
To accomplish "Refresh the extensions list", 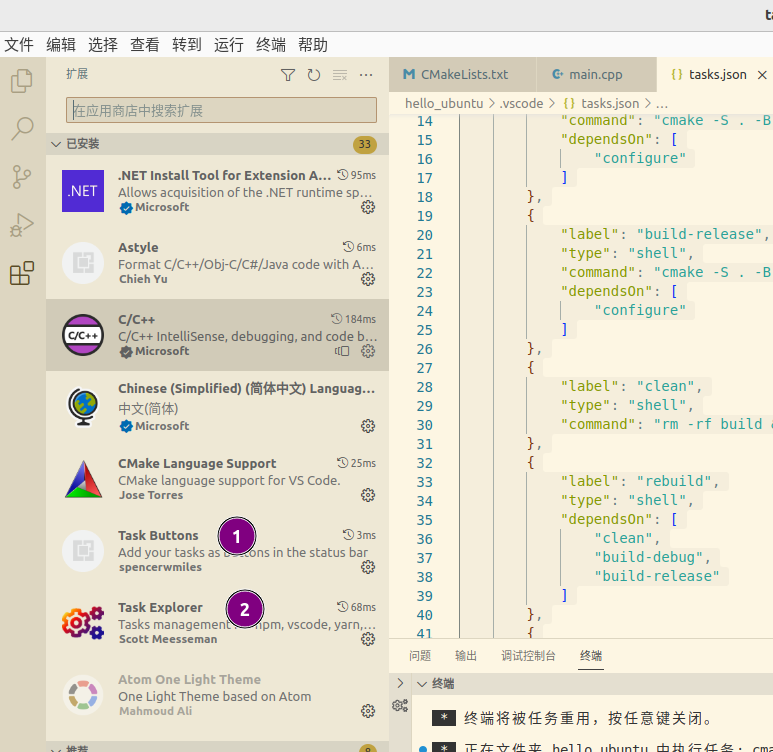I will tap(314, 75).
